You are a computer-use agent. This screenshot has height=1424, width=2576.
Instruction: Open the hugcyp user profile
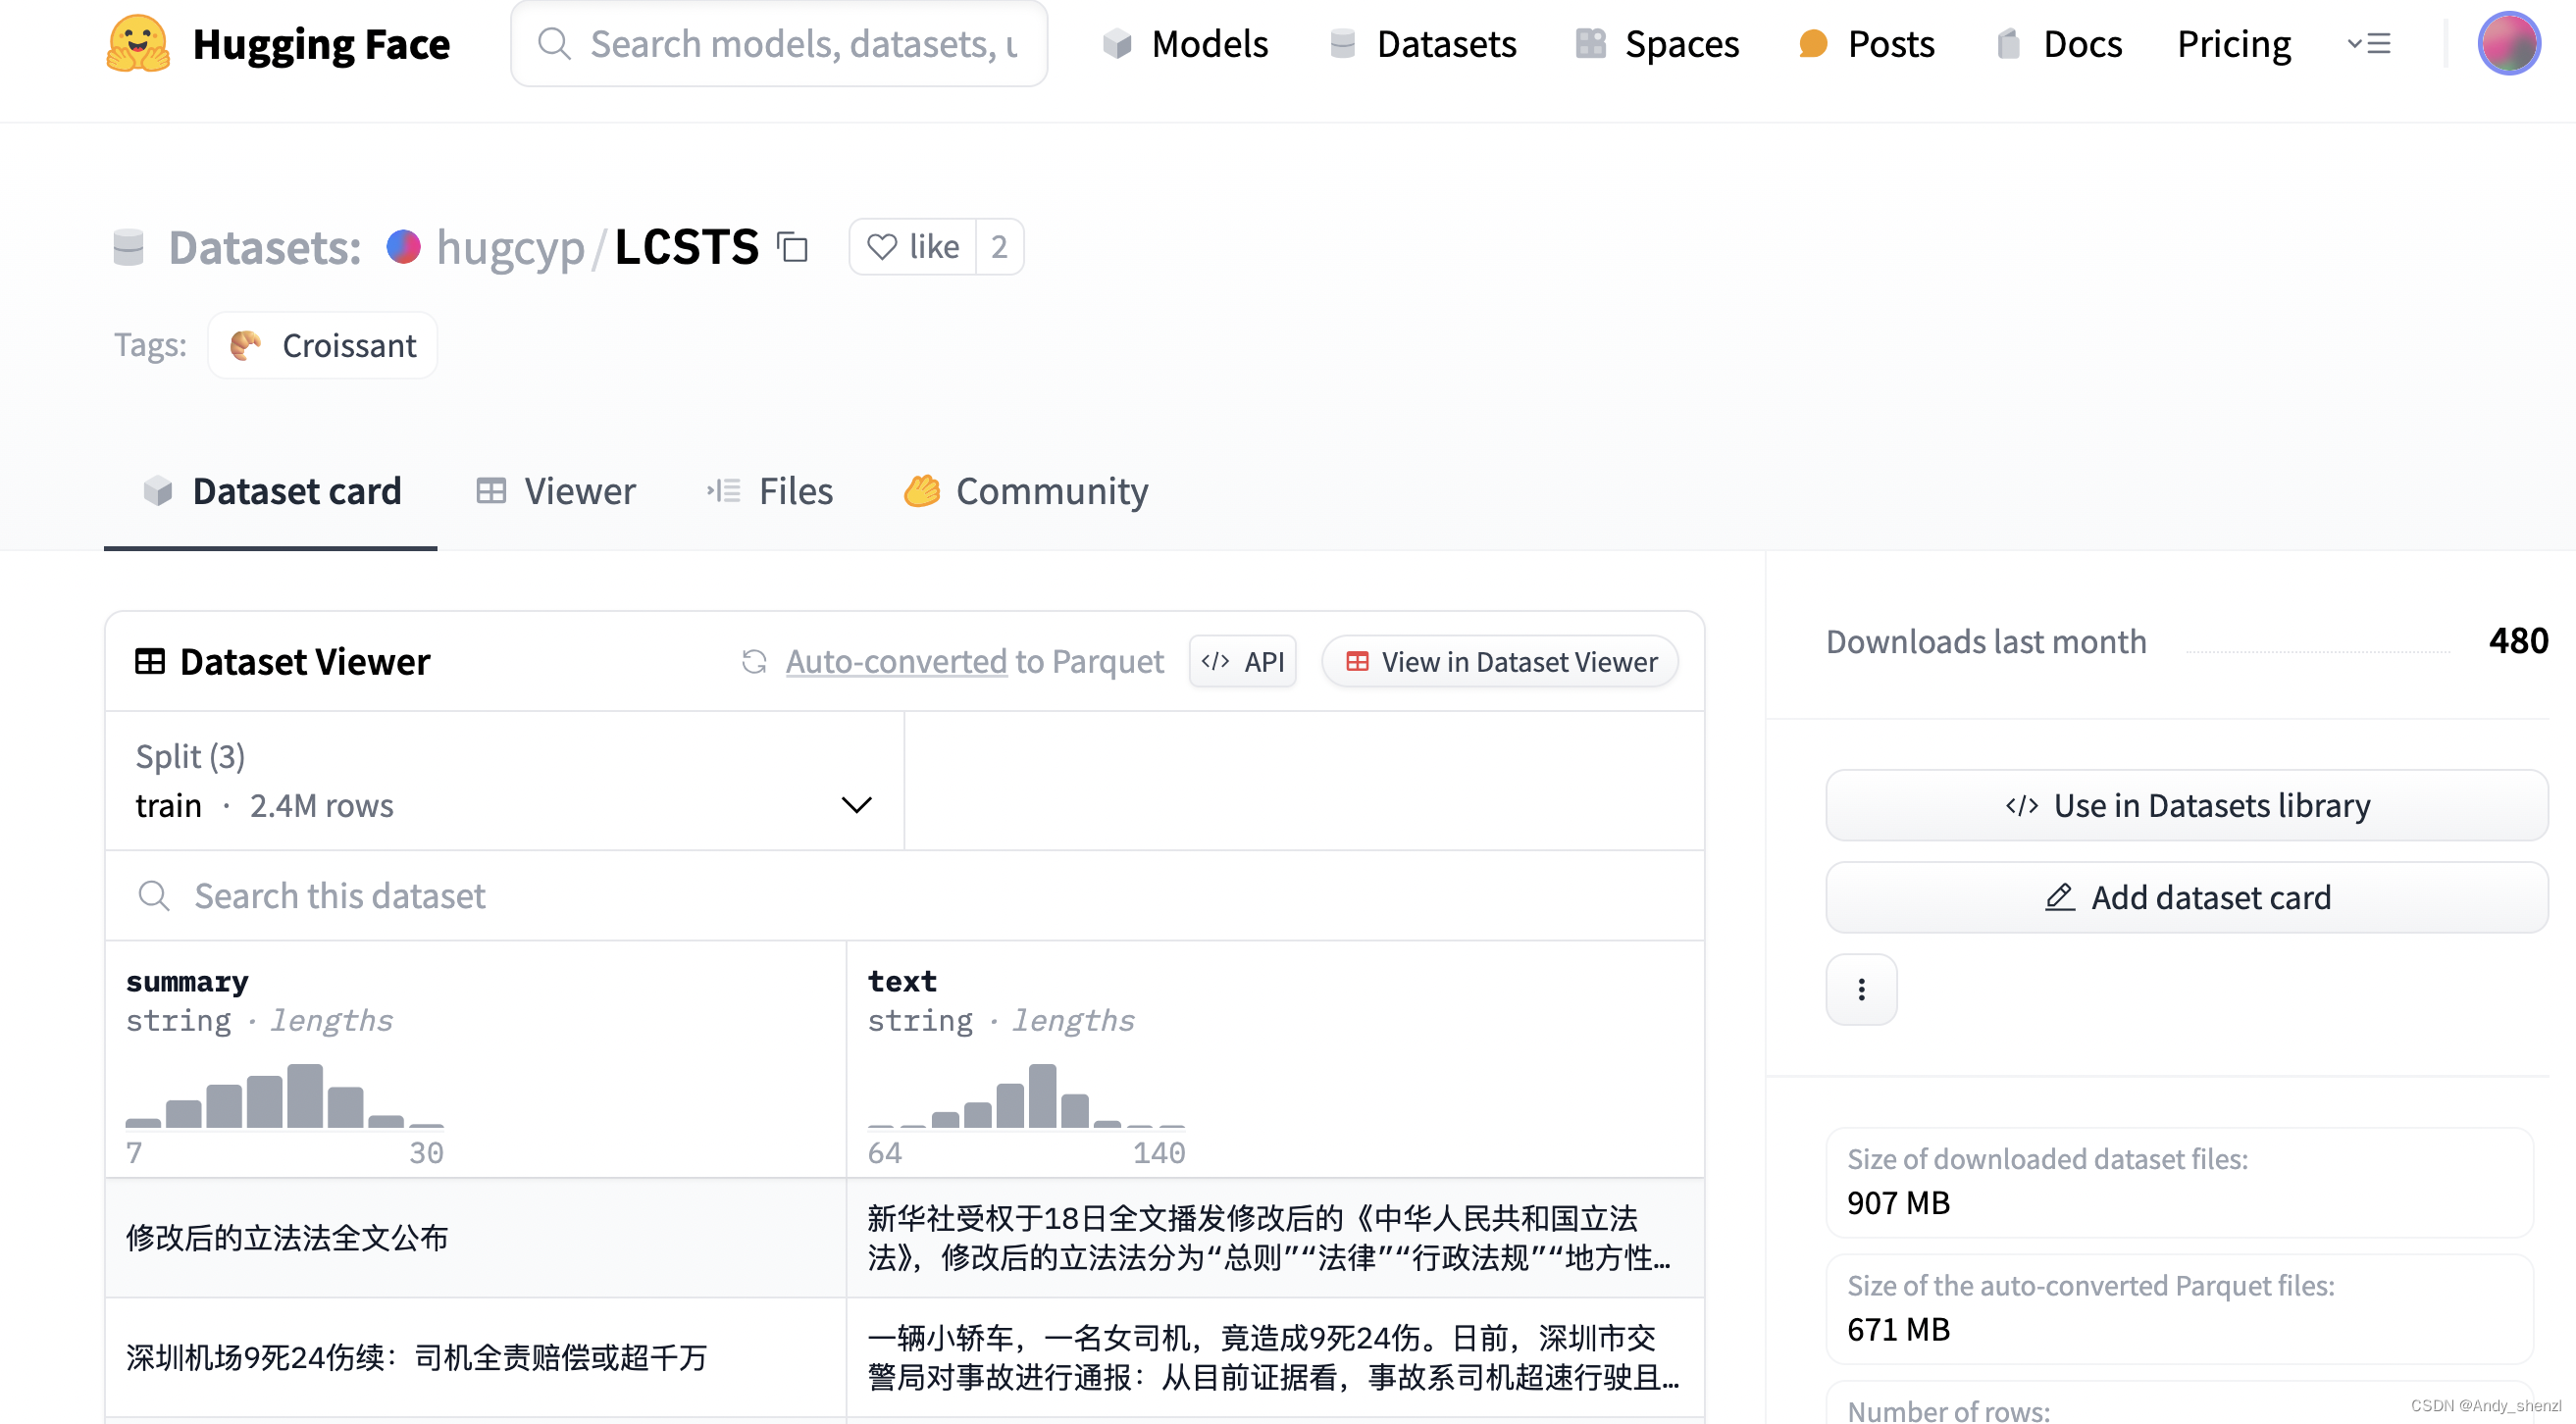pos(510,247)
